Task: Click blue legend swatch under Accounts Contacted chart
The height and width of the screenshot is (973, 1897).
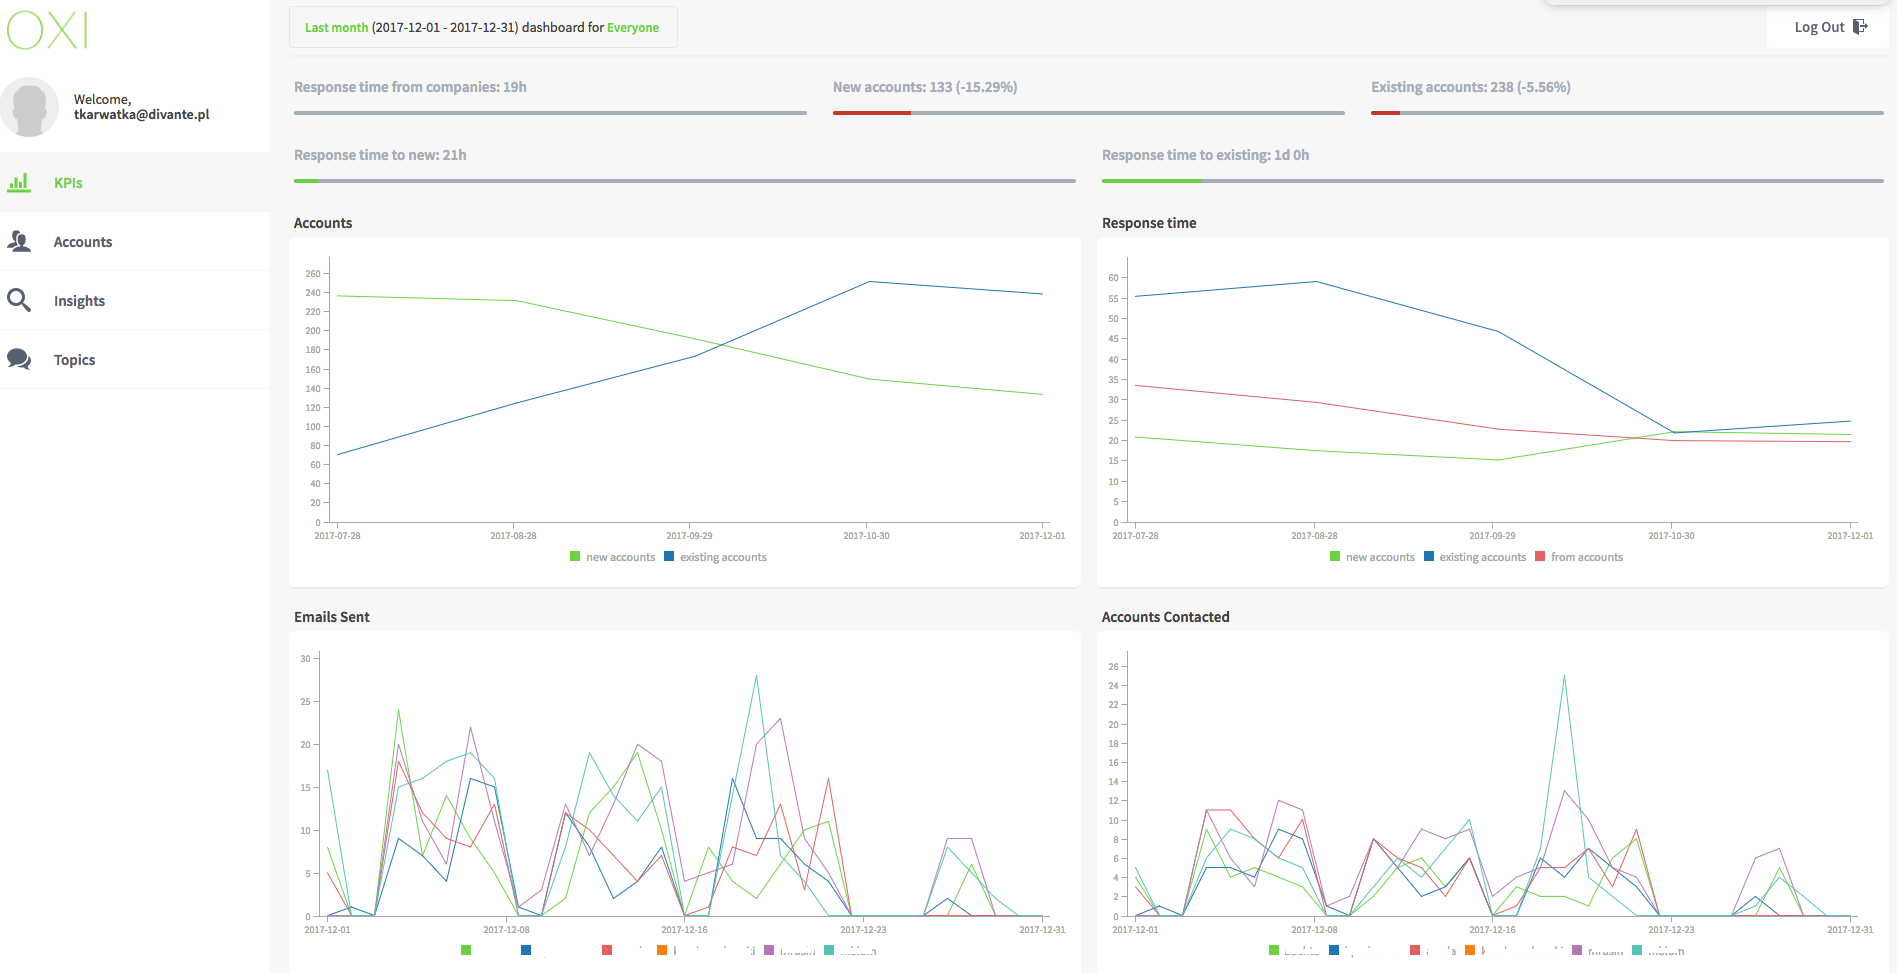Action: [1334, 950]
